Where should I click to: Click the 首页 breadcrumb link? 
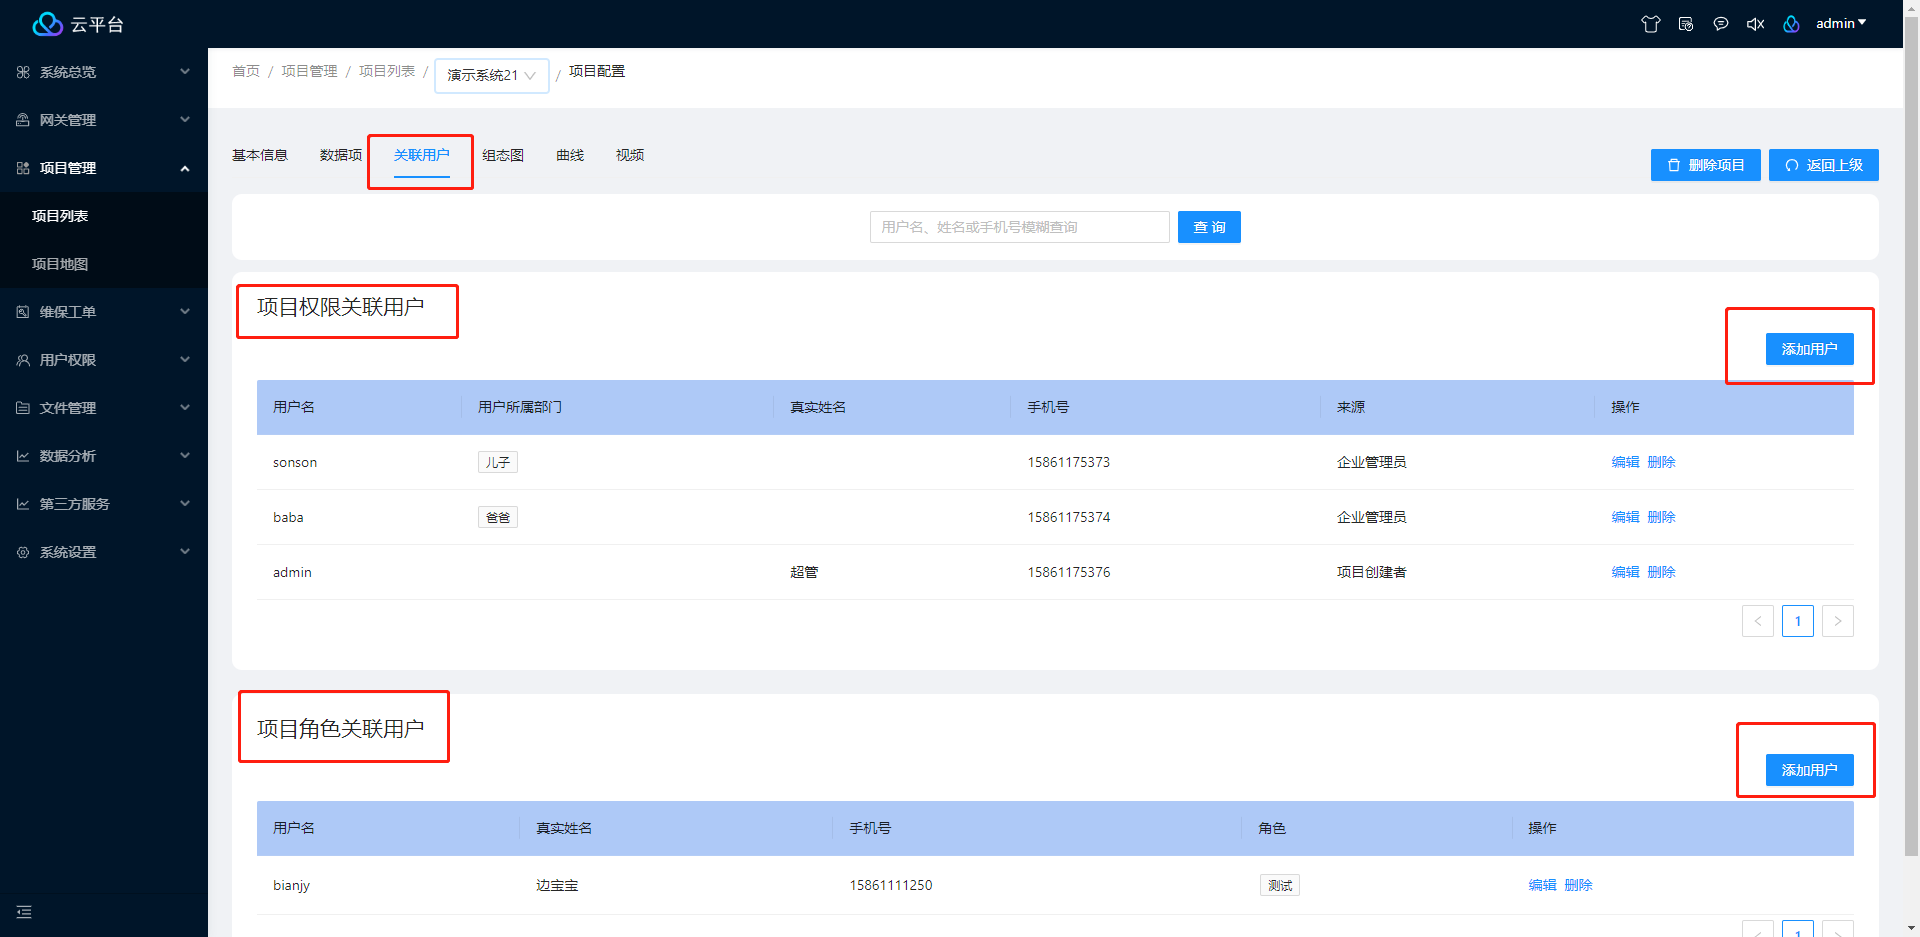[x=246, y=71]
